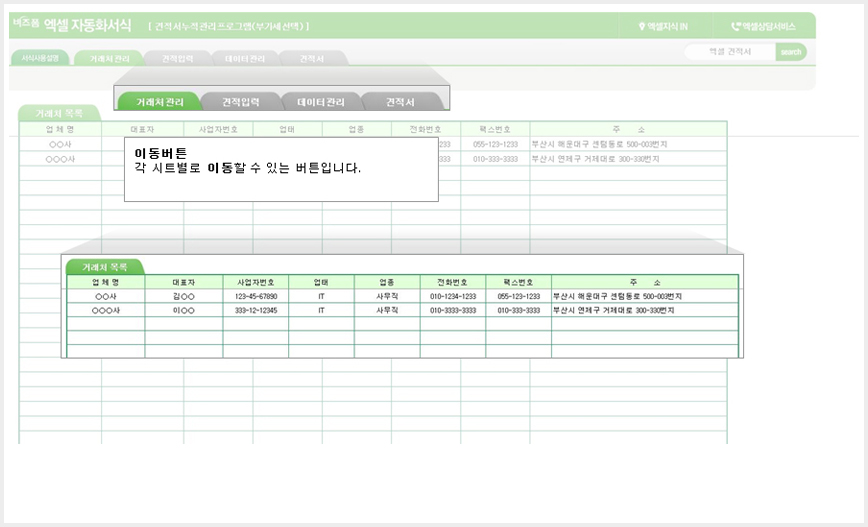
Task: Select IT cell in the 김○○ row
Action: click(321, 297)
